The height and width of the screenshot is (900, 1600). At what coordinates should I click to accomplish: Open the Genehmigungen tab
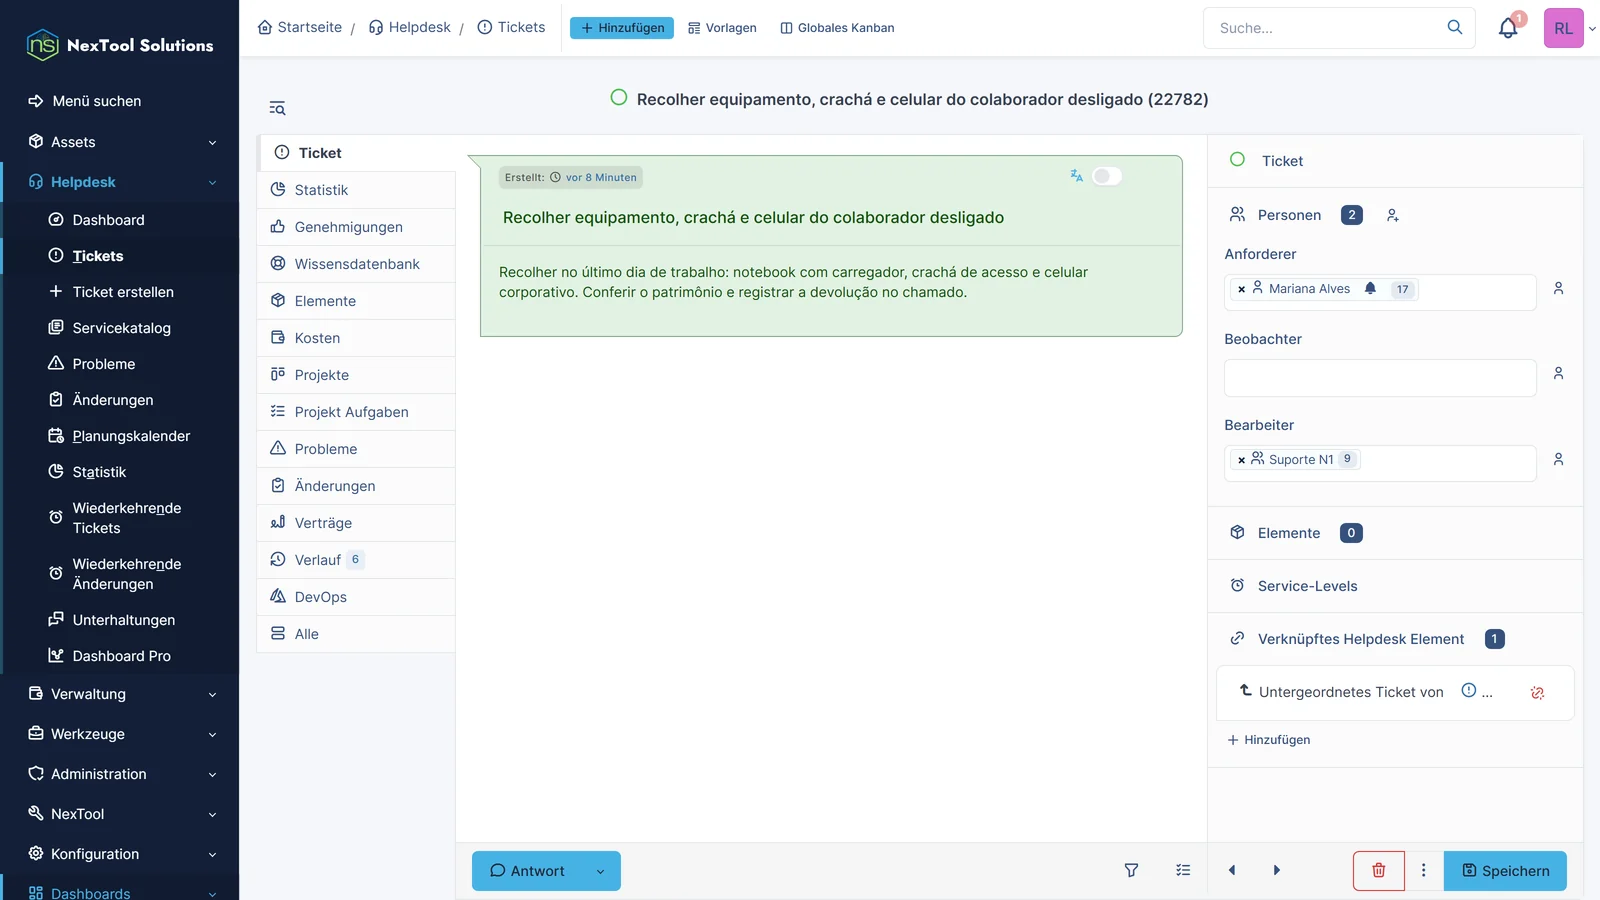tap(356, 227)
